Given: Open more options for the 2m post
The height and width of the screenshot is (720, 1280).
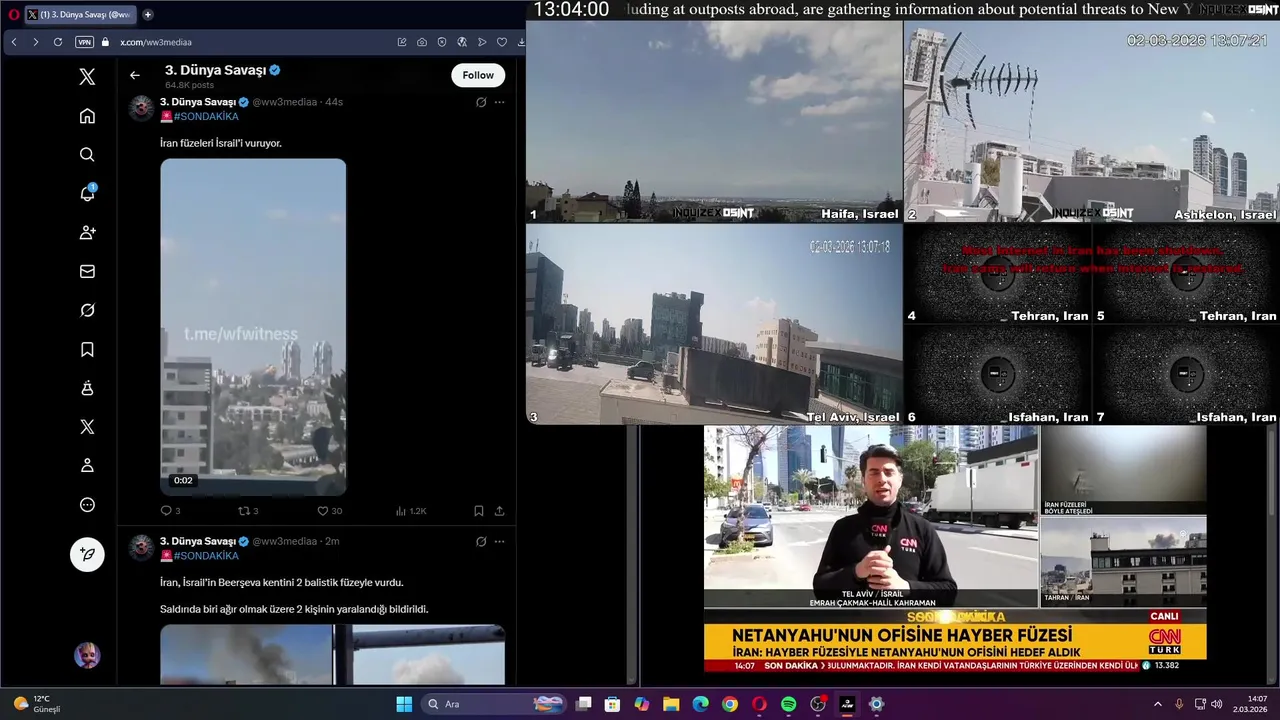Looking at the screenshot, I should click(499, 541).
